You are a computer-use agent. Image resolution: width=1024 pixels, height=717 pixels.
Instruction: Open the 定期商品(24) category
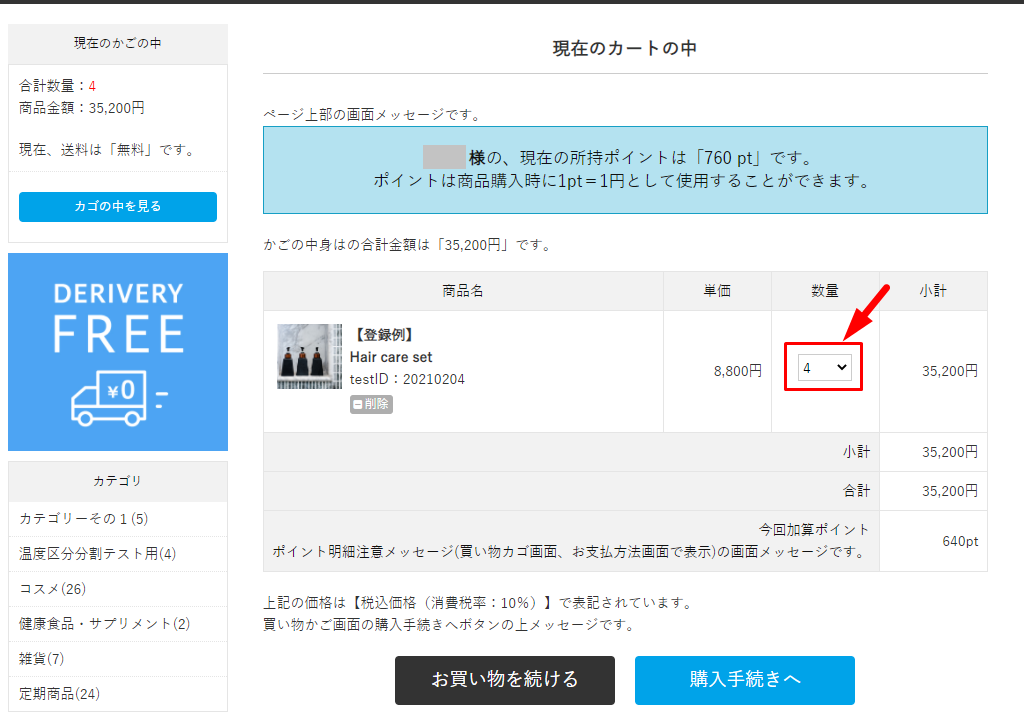coord(60,694)
